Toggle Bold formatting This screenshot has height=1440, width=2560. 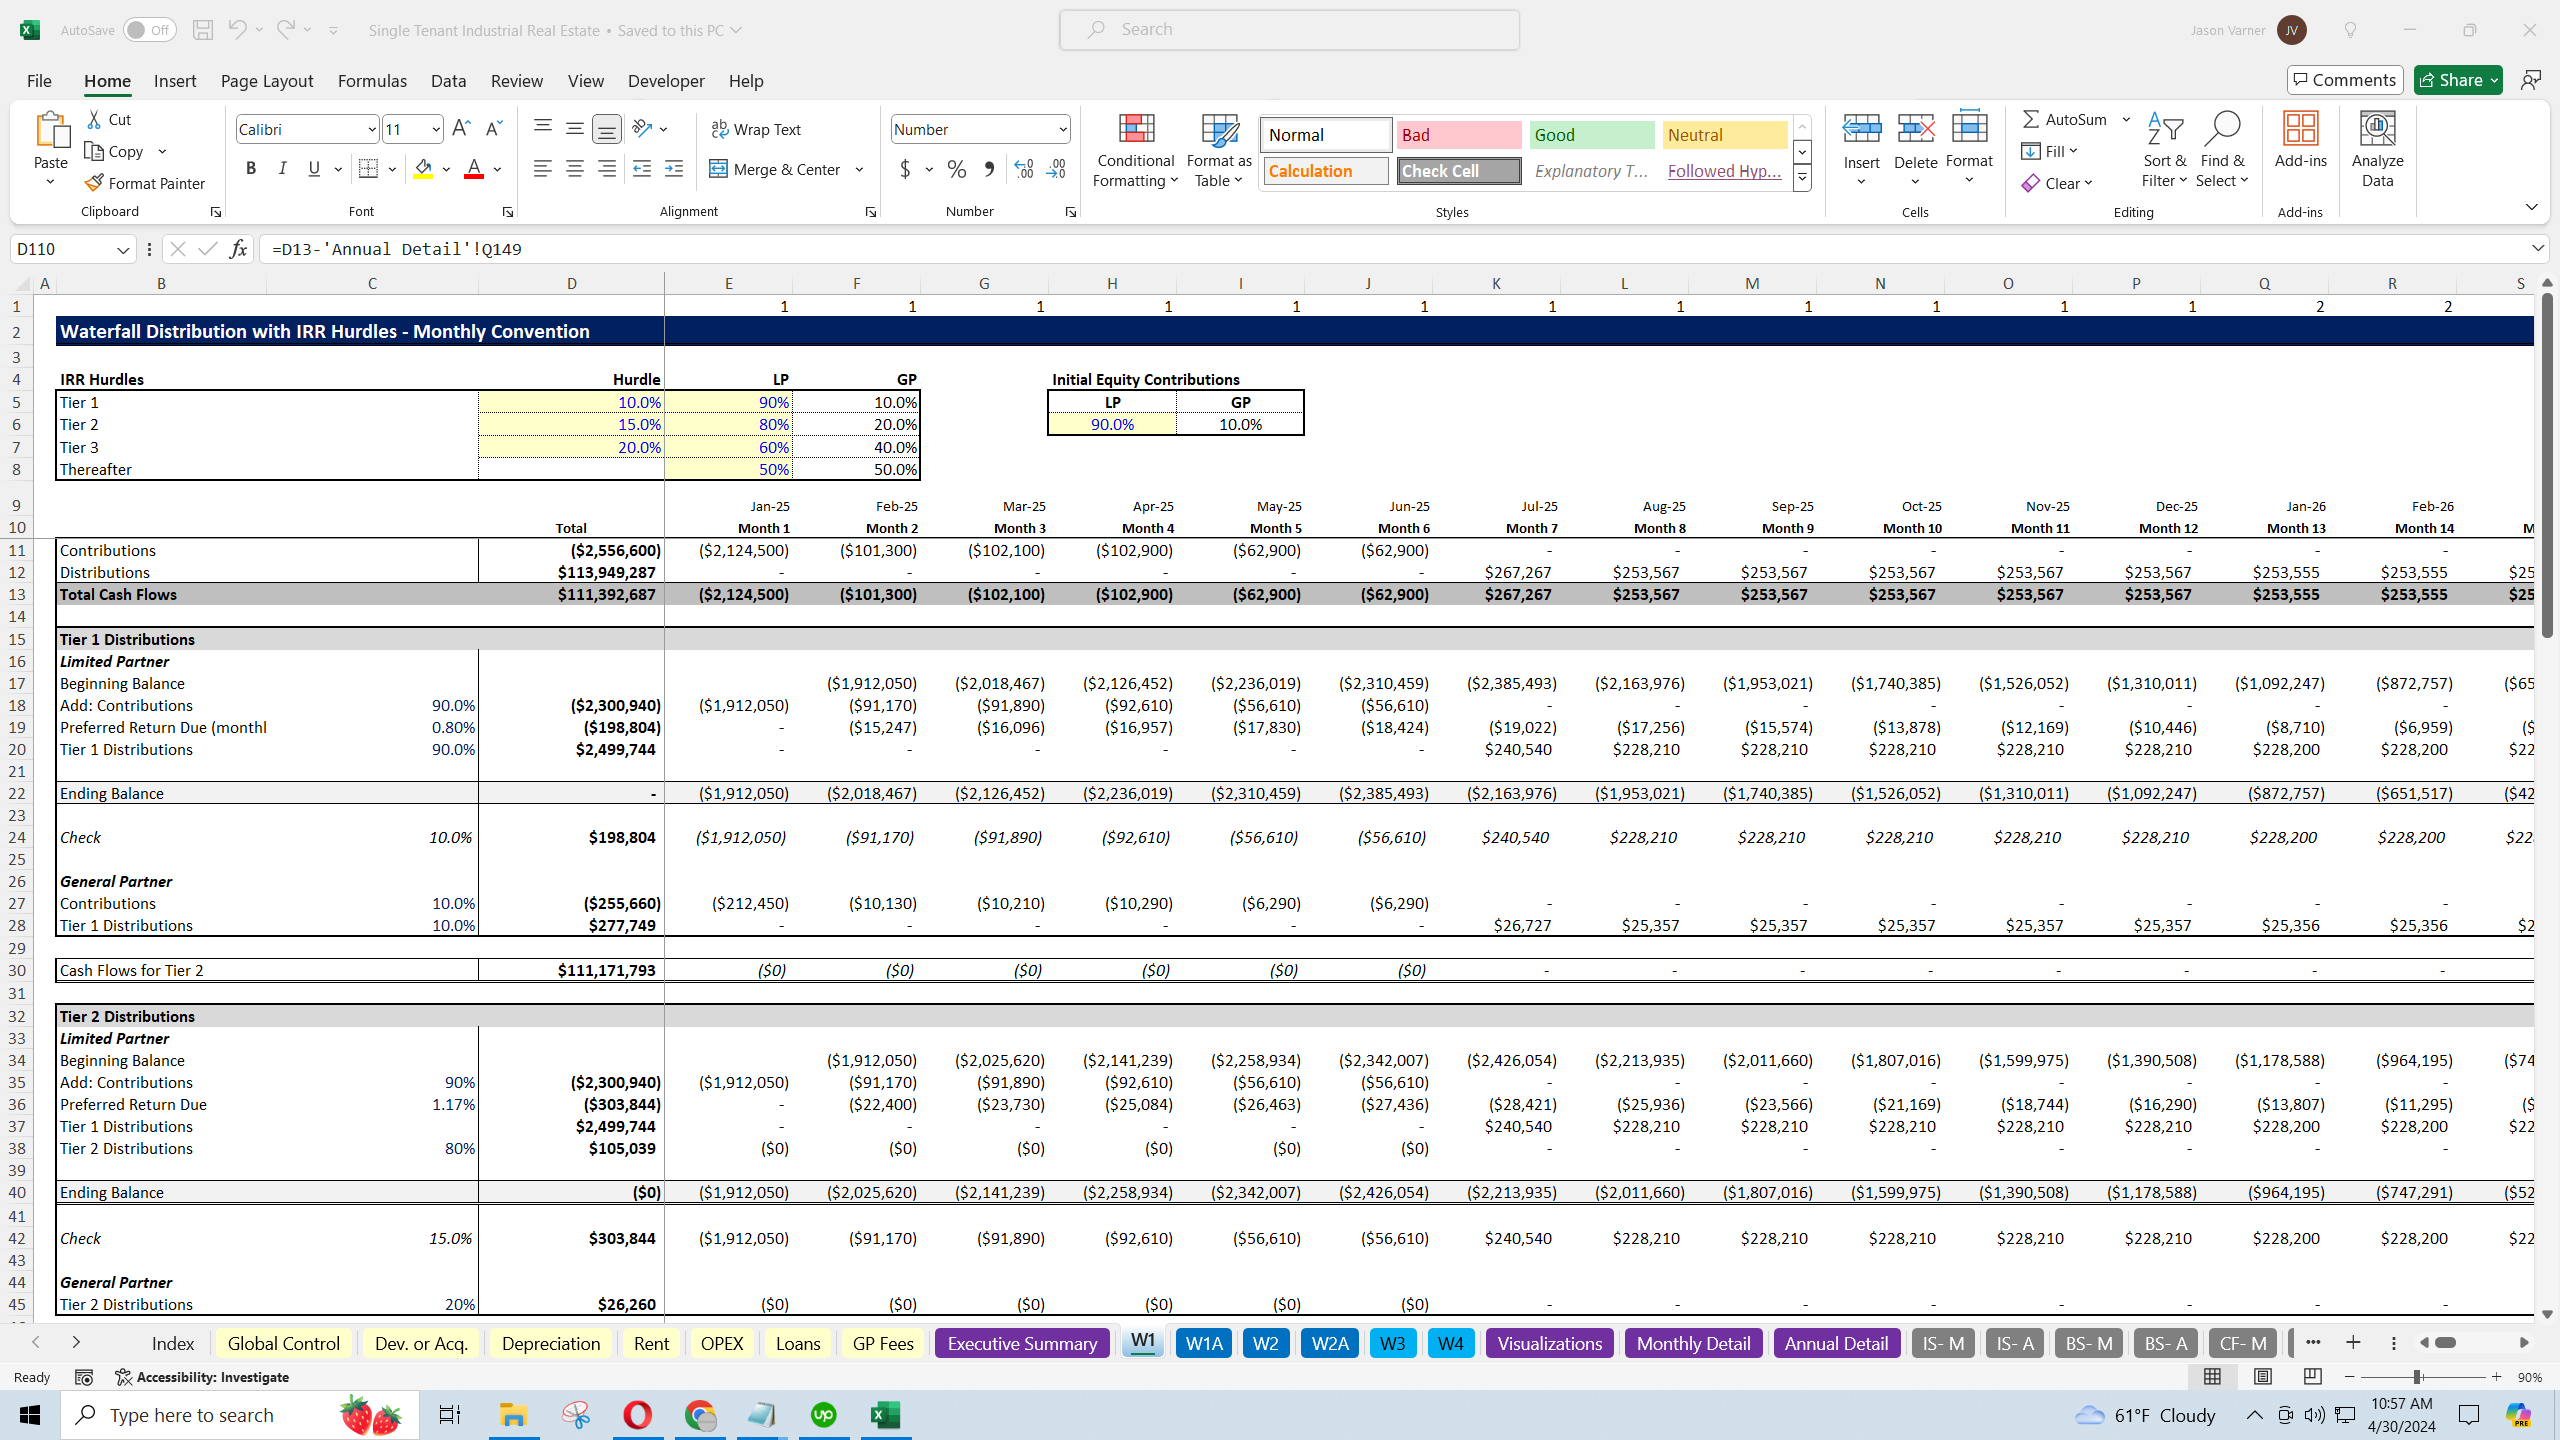[x=250, y=169]
